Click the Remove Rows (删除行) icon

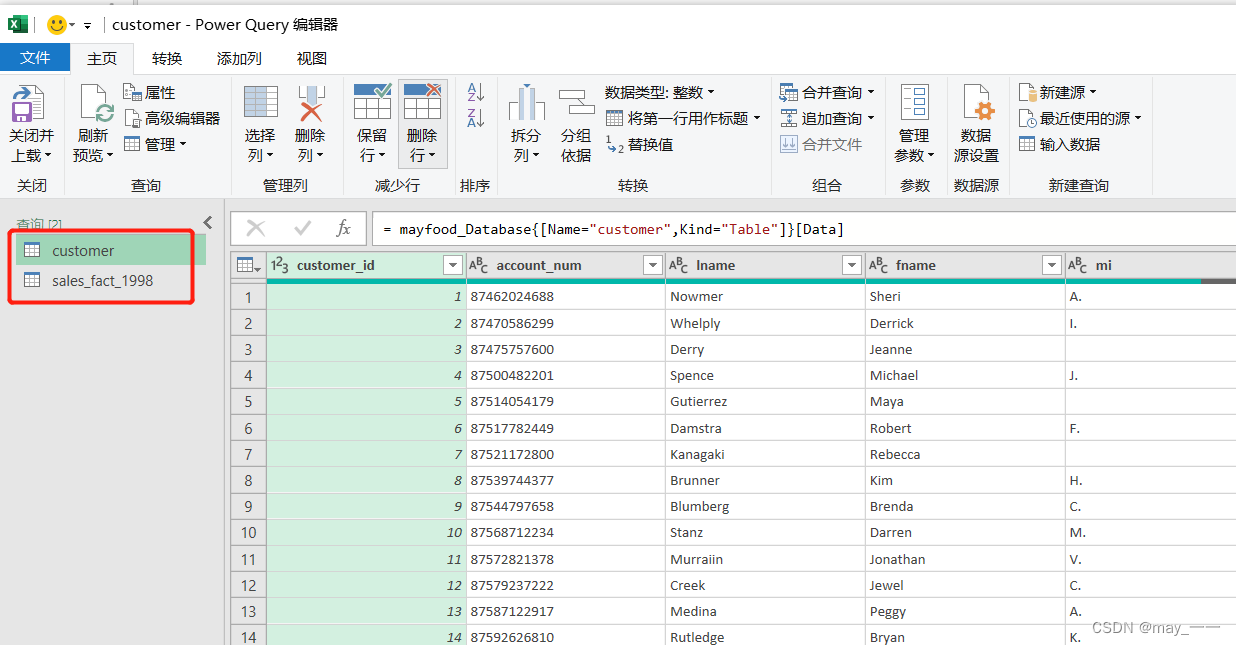pyautogui.click(x=422, y=102)
